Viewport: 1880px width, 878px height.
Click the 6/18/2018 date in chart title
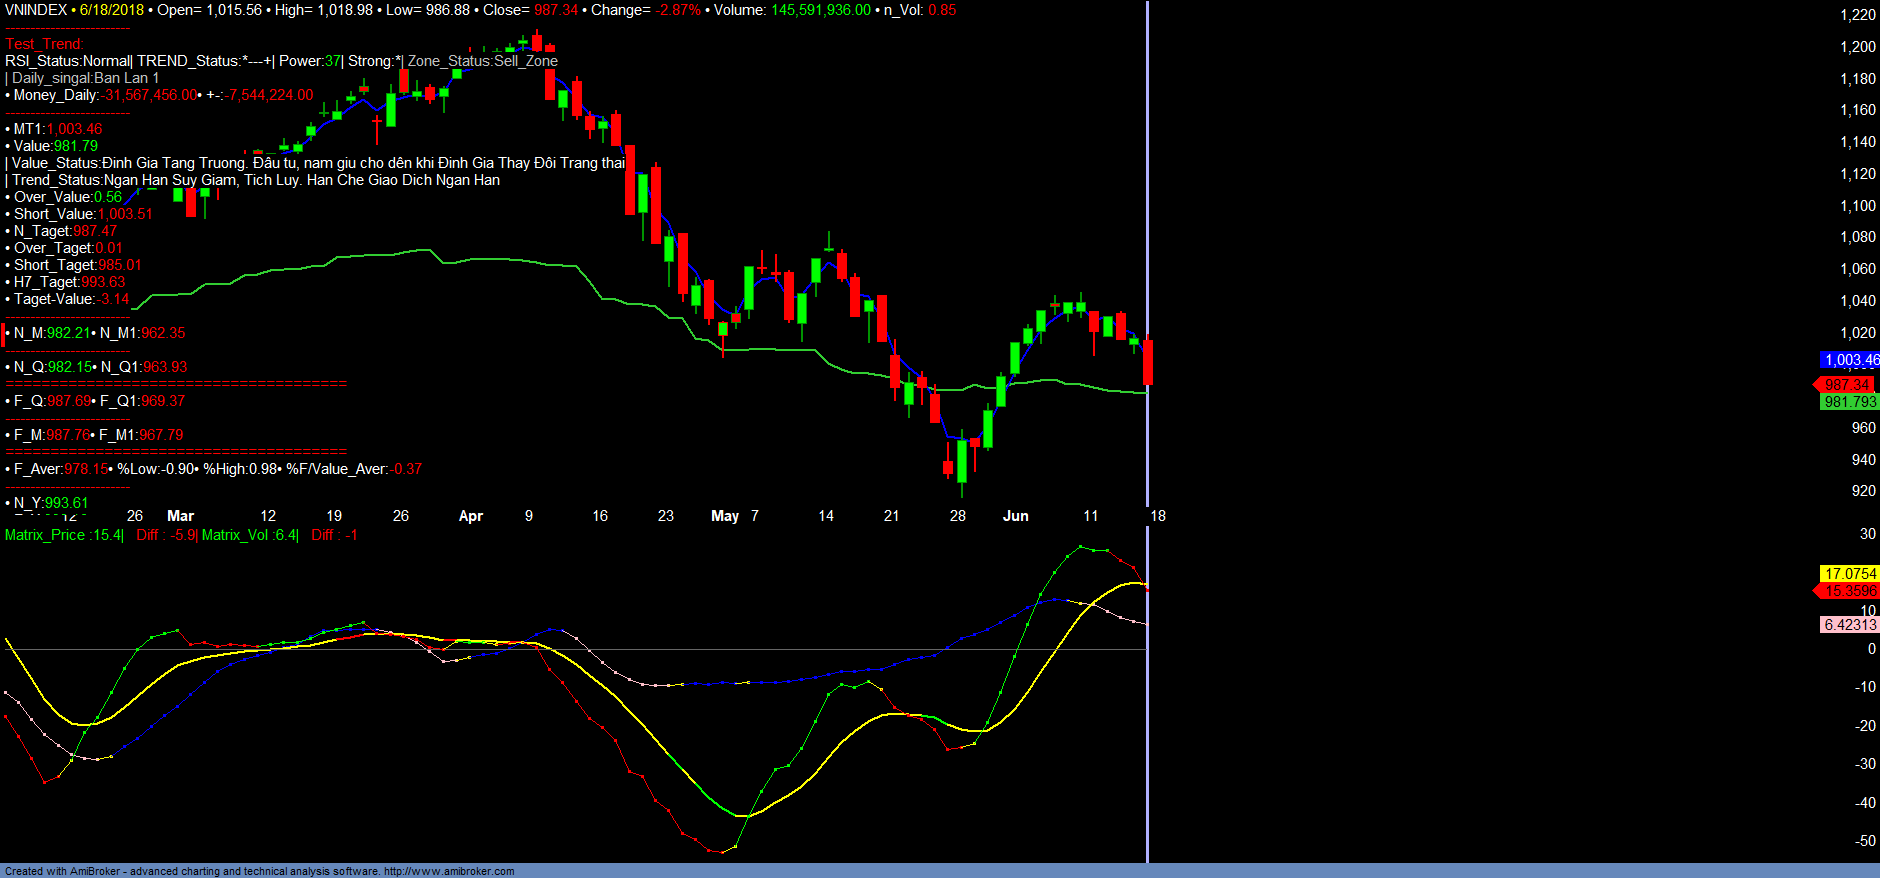pyautogui.click(x=112, y=10)
